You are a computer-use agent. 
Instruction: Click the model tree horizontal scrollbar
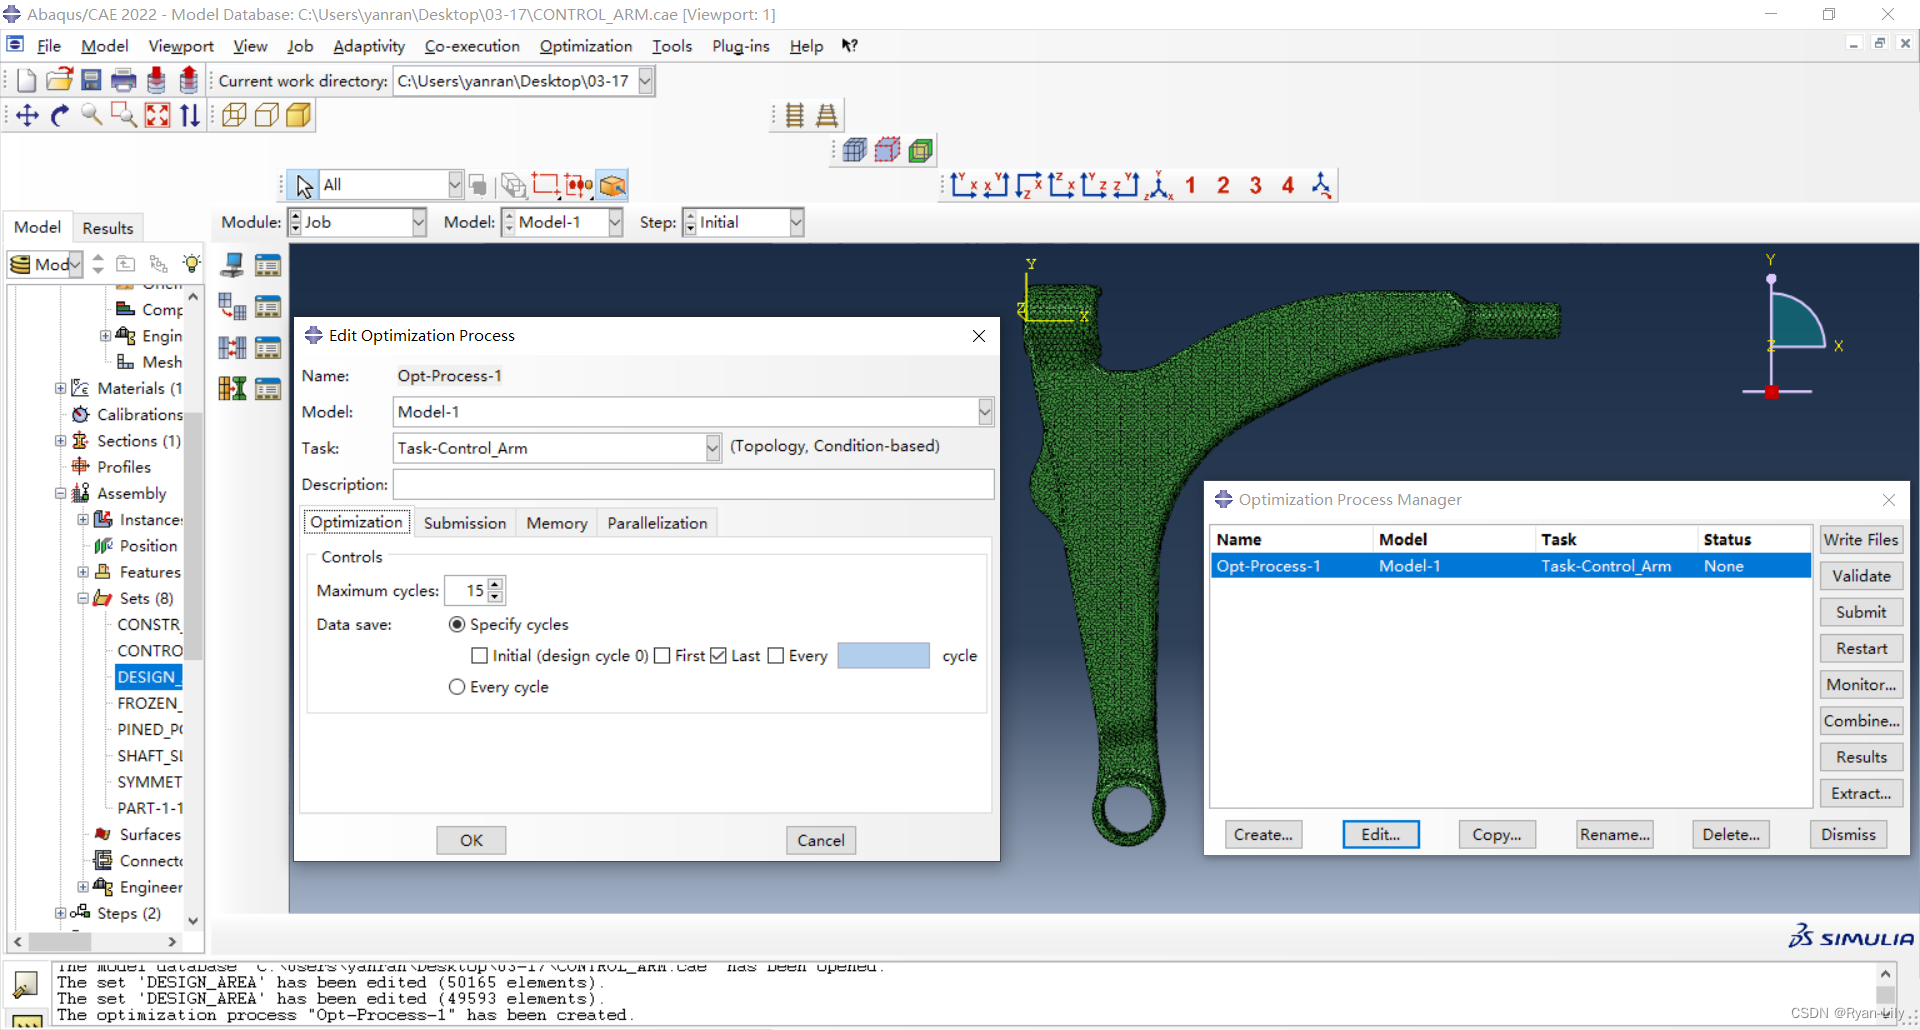pos(96,942)
